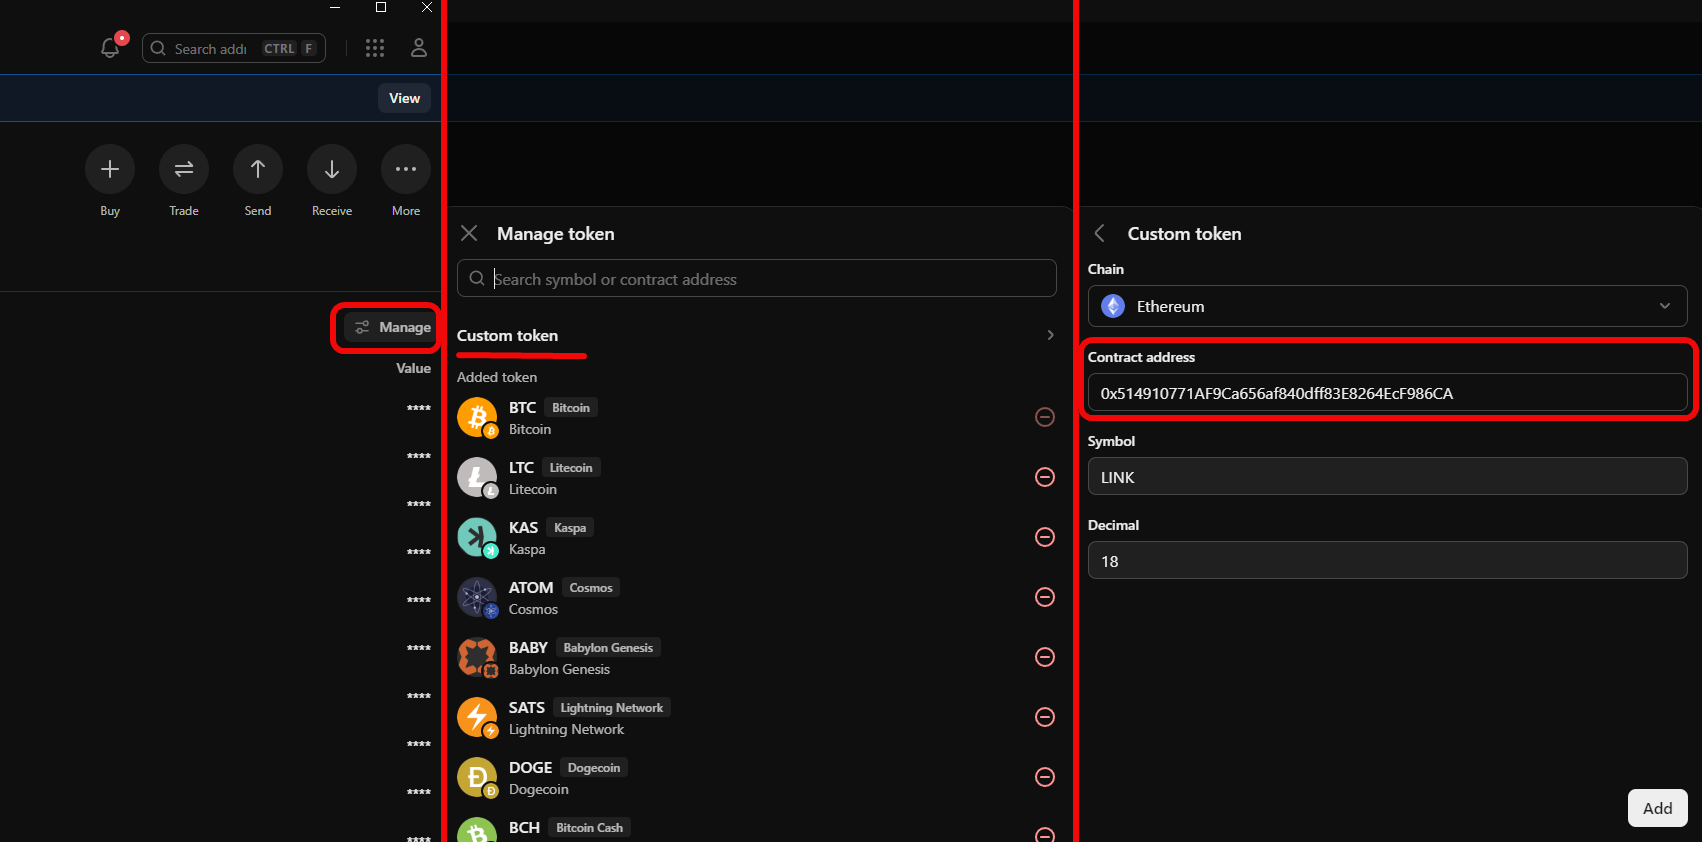This screenshot has width=1702, height=842.
Task: Open the user profile icon
Action: click(x=419, y=48)
